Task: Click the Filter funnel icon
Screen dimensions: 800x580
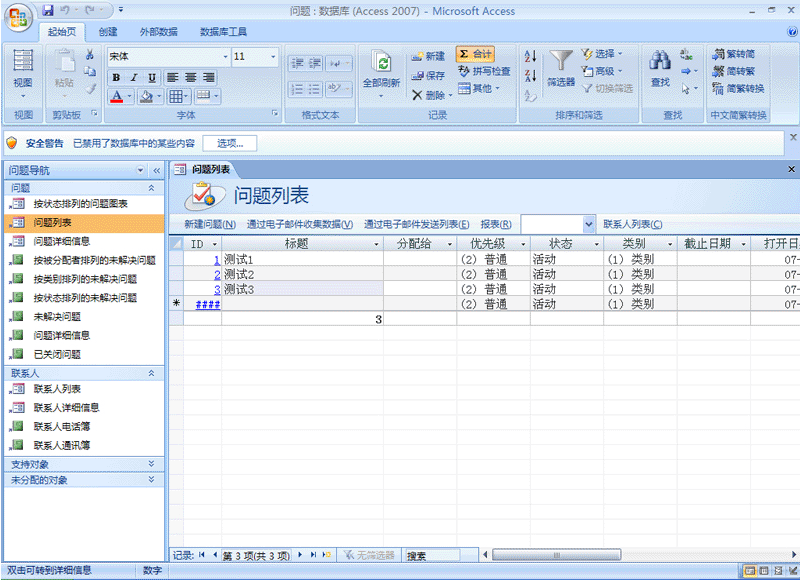Action: (561, 62)
